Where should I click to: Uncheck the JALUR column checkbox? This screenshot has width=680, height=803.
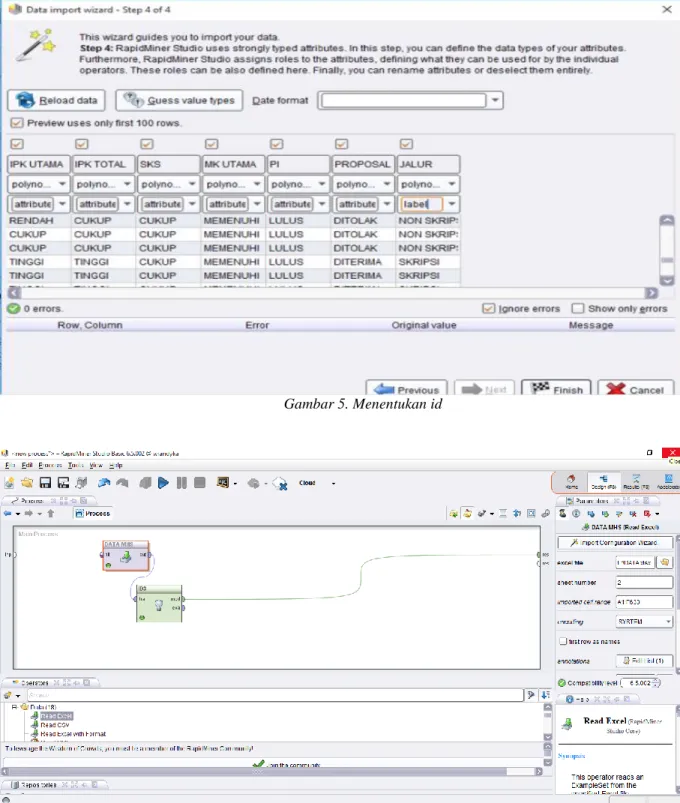[x=407, y=144]
